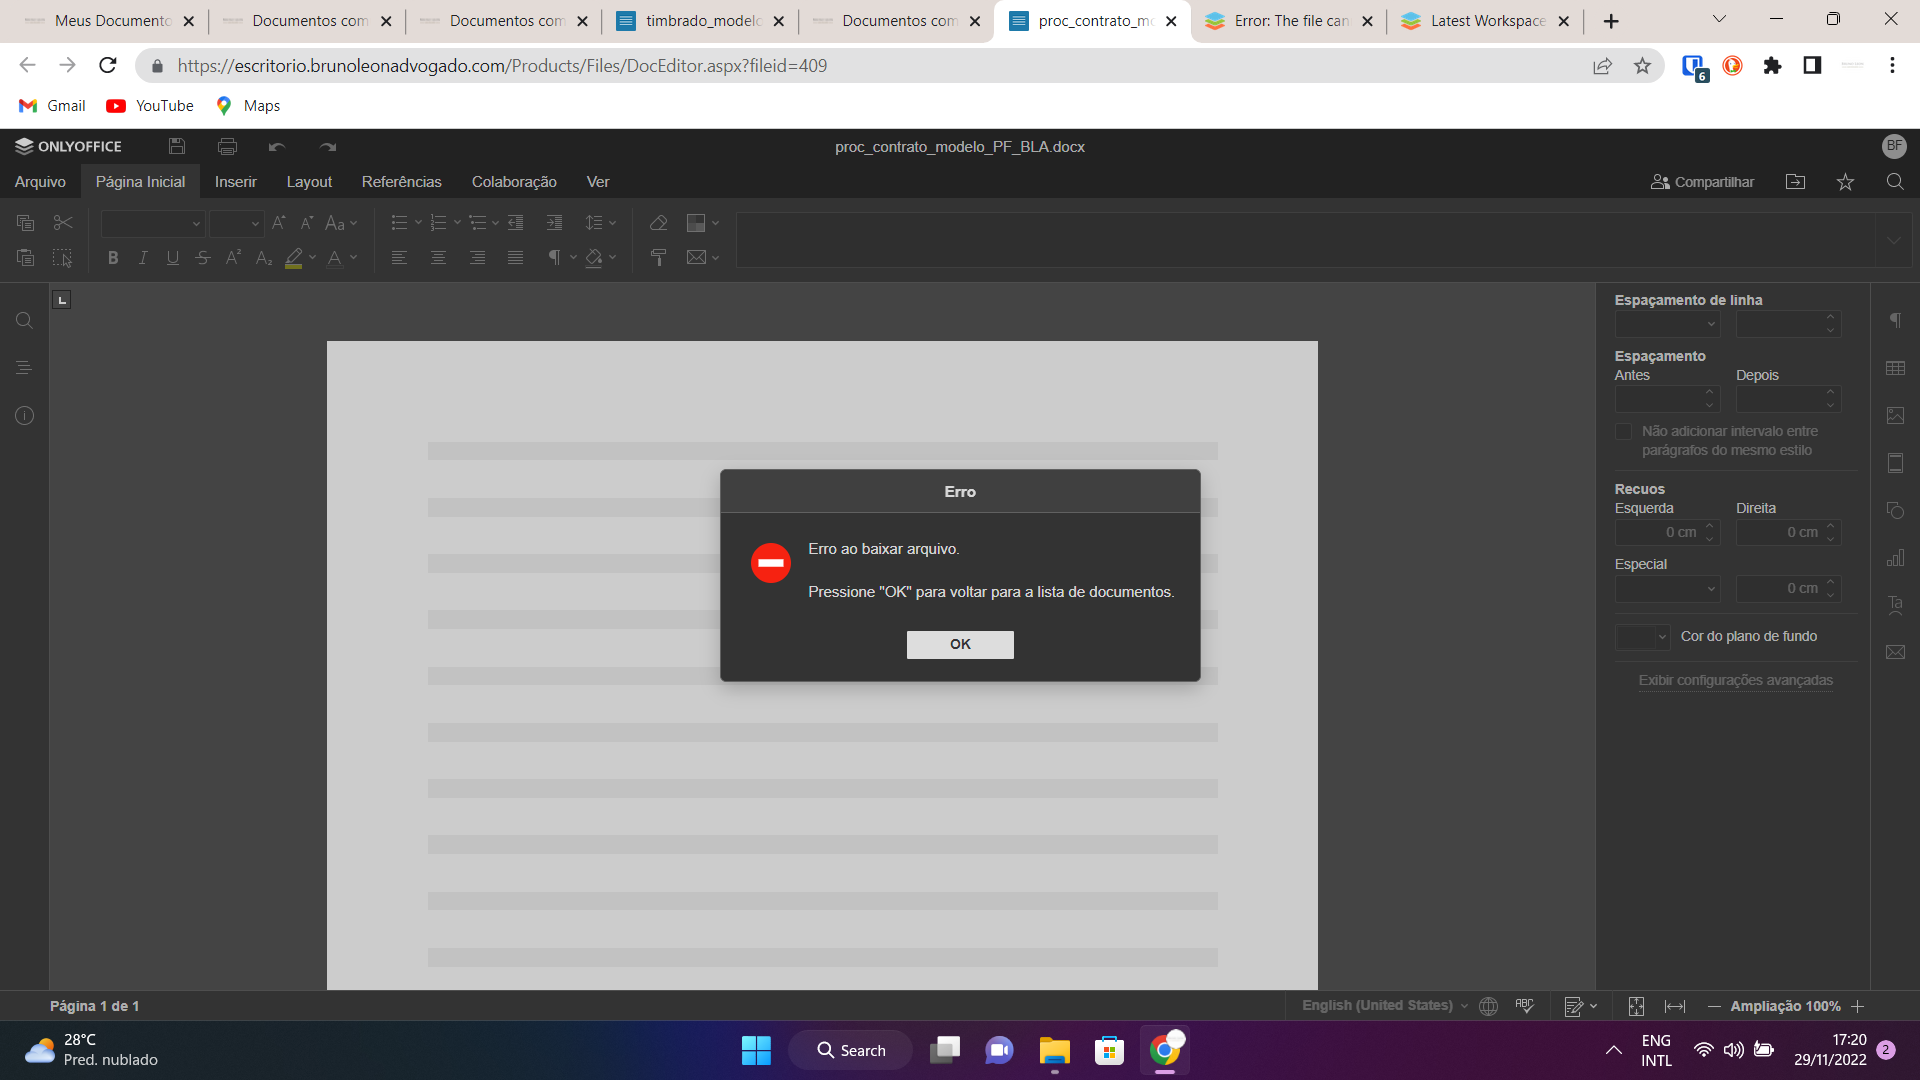Toggle nonprinting characters paragraph mark
This screenshot has height=1080, width=1920.
[x=554, y=258]
